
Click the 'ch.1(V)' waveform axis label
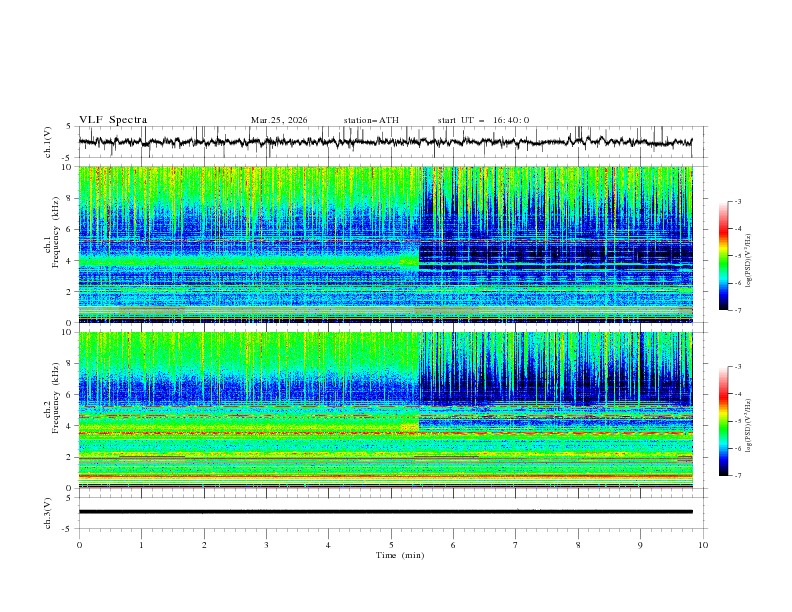point(48,142)
